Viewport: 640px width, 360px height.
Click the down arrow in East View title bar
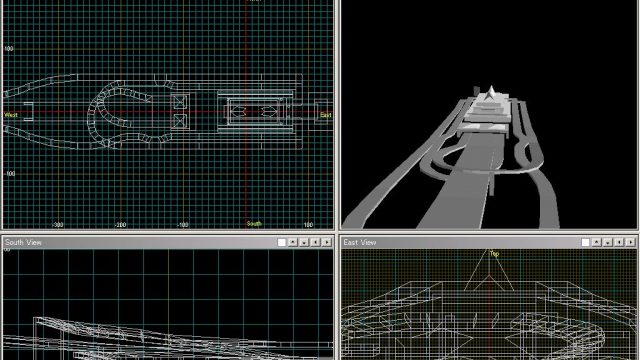(x=608, y=242)
